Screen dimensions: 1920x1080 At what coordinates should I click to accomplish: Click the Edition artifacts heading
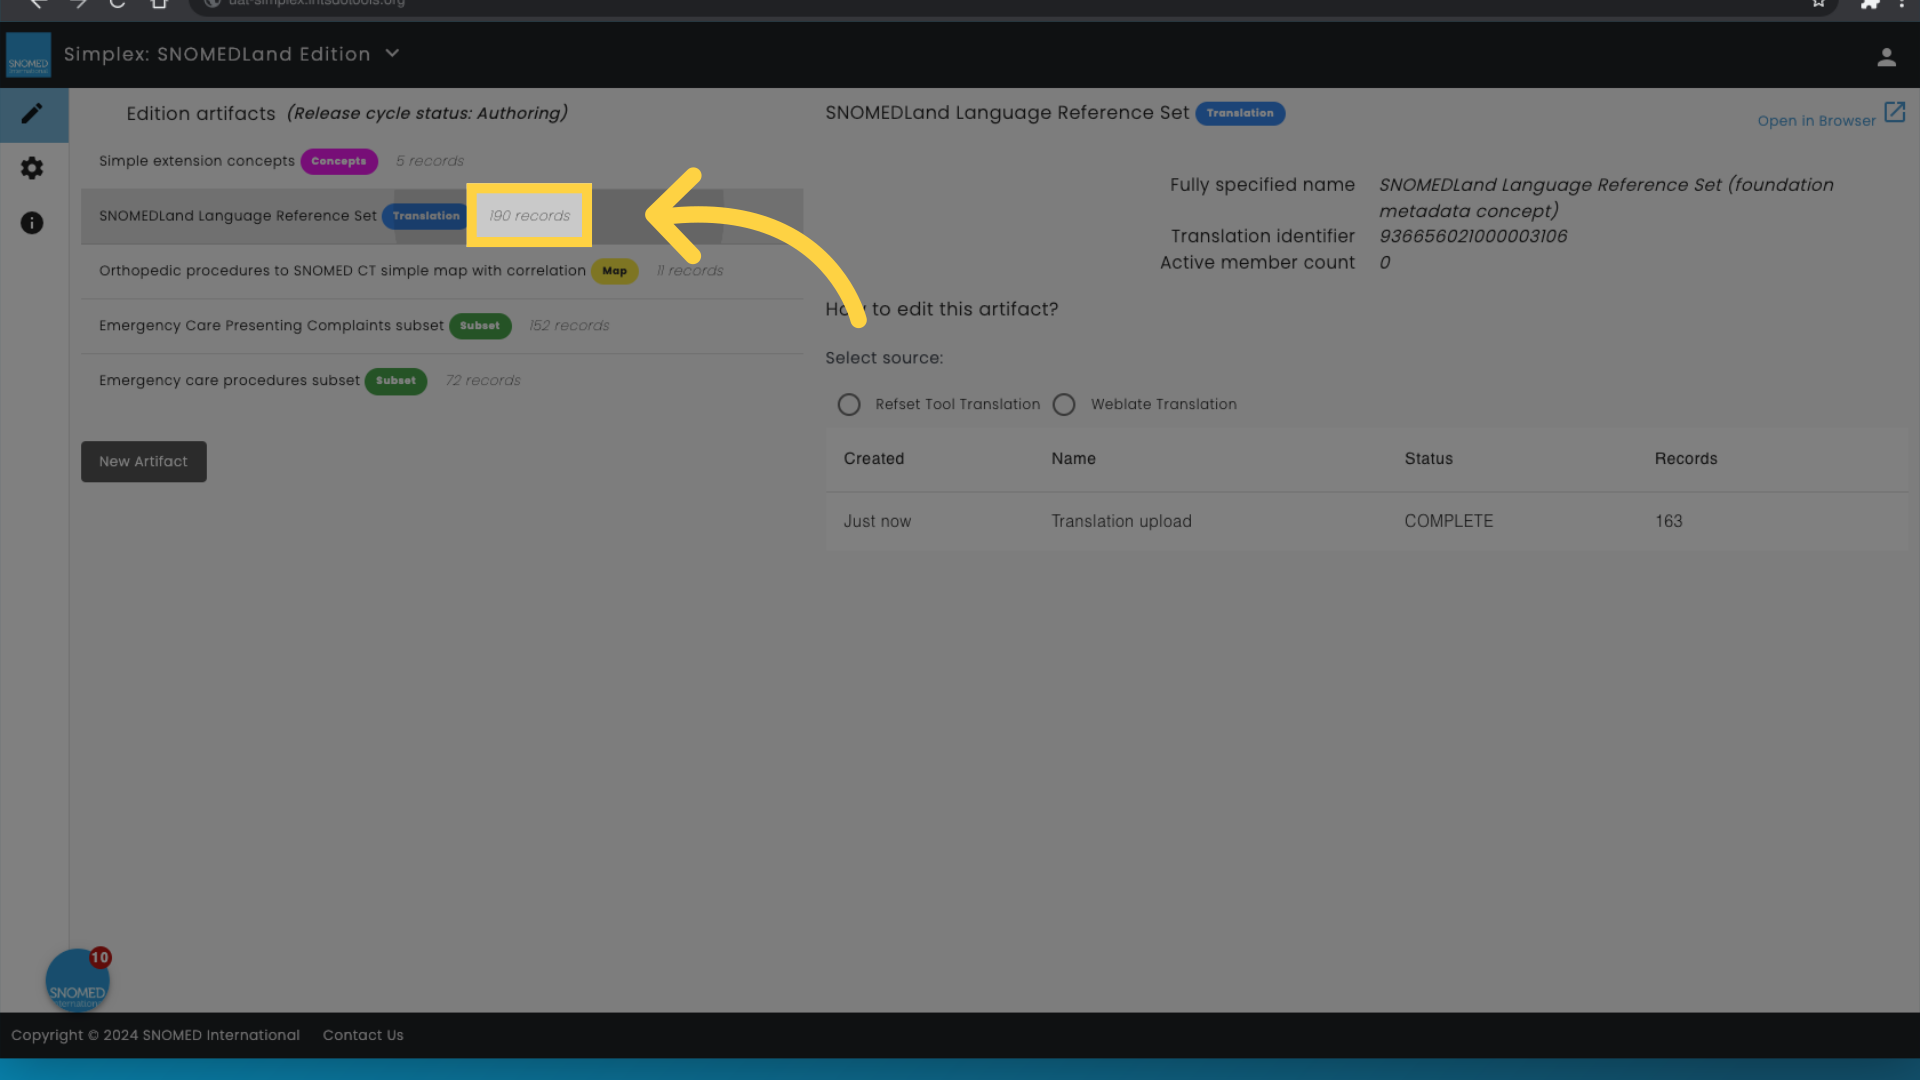coord(201,114)
